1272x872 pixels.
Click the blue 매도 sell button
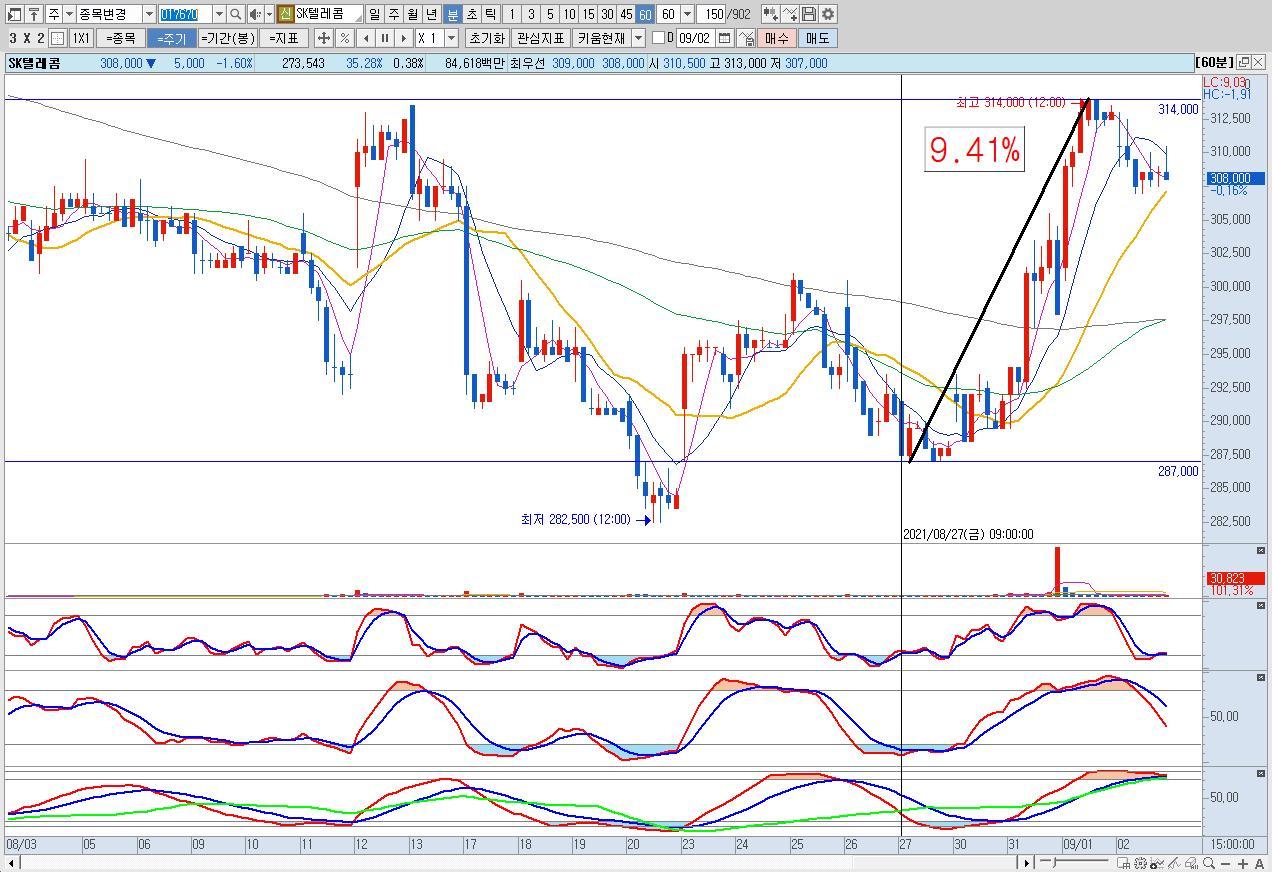click(817, 38)
